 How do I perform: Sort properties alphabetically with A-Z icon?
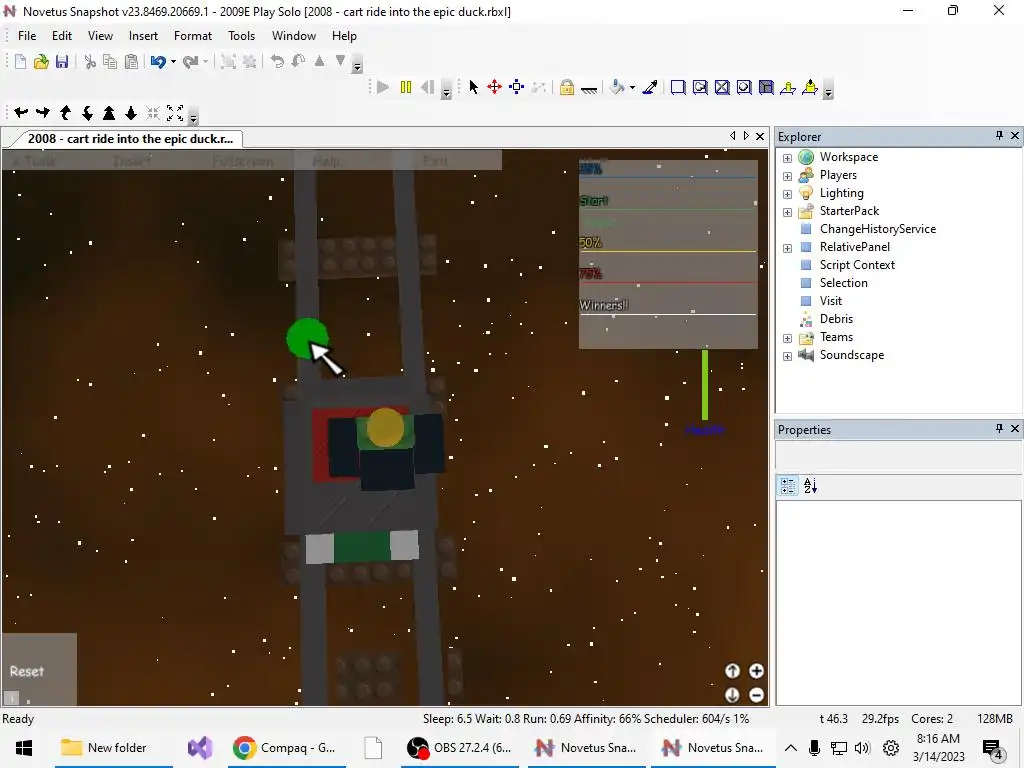810,485
